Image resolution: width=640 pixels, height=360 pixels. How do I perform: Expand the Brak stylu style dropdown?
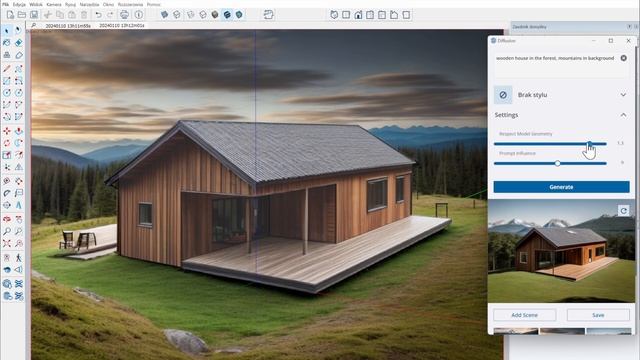point(623,95)
